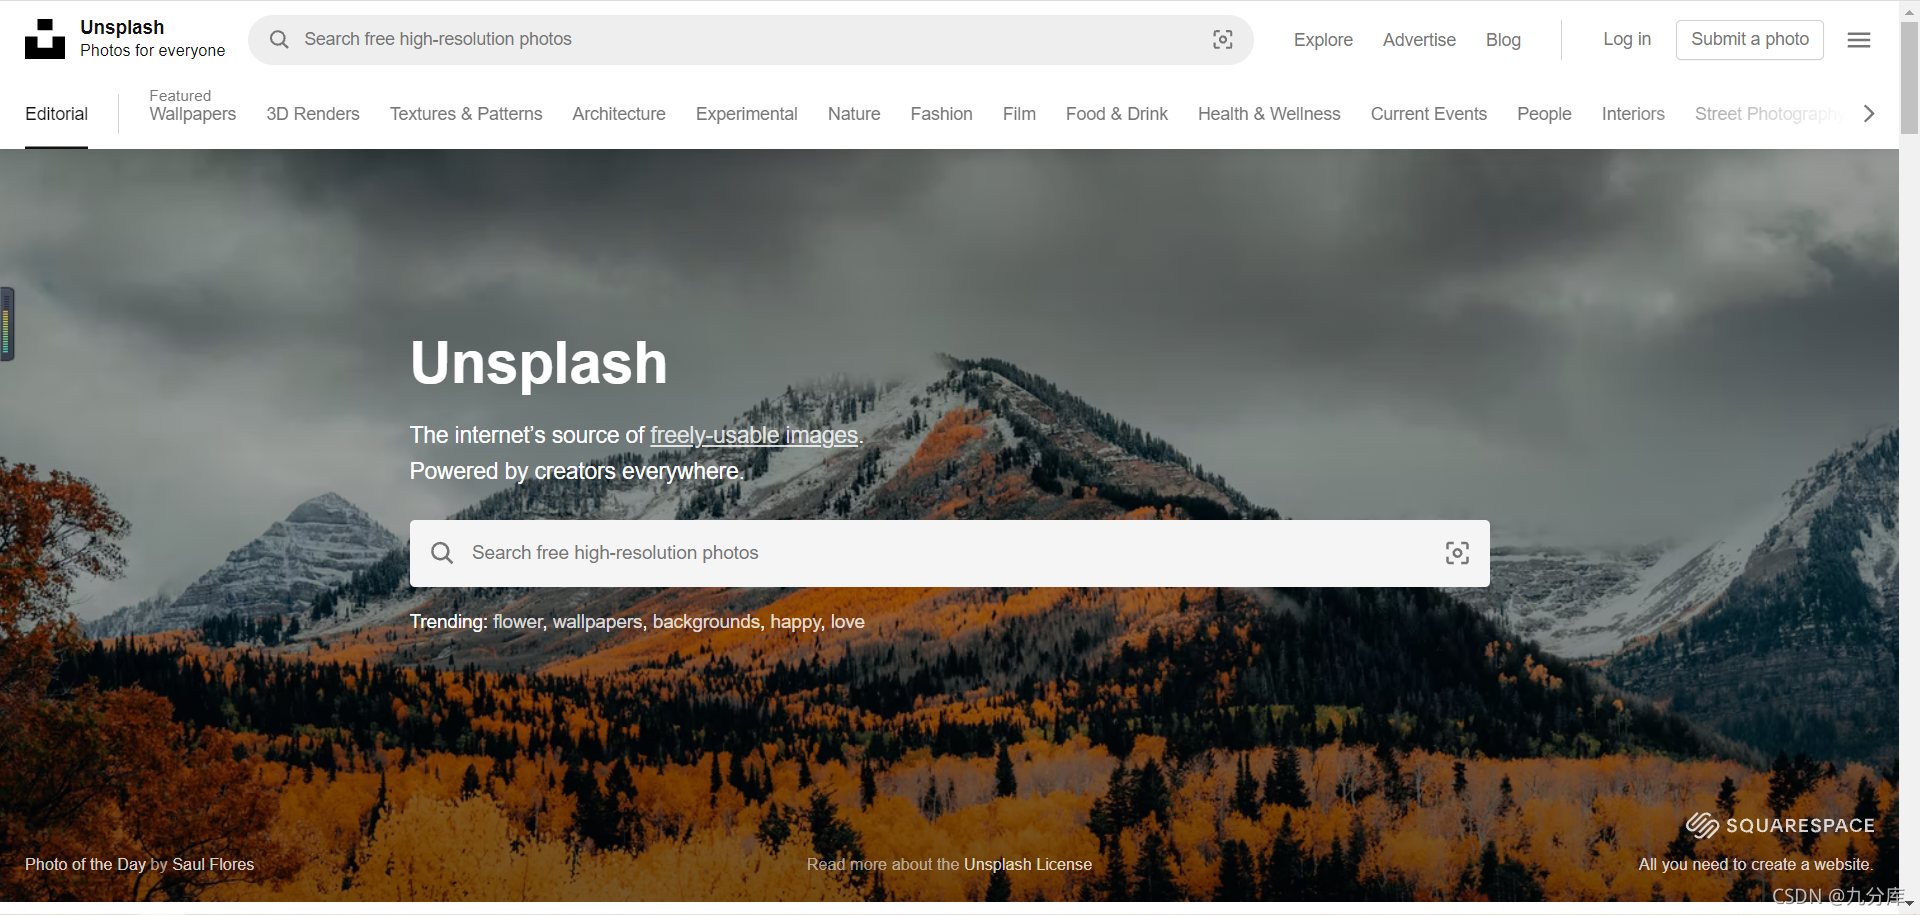Viewport: 1920px width, 915px height.
Task: Open the People category
Action: pos(1544,114)
